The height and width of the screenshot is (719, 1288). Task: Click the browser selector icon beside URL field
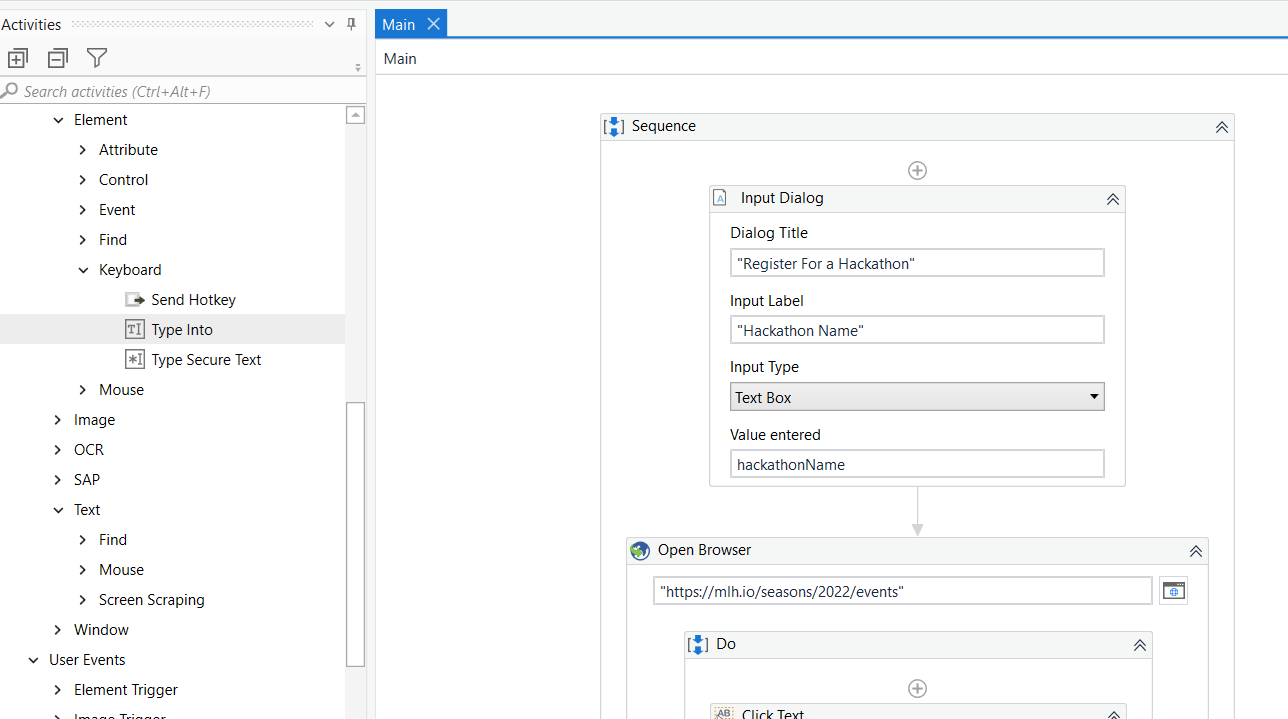1174,591
